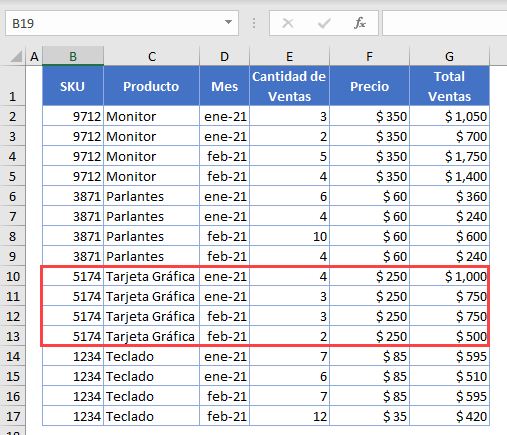507x435 pixels.
Task: Select column D header
Action: point(224,56)
